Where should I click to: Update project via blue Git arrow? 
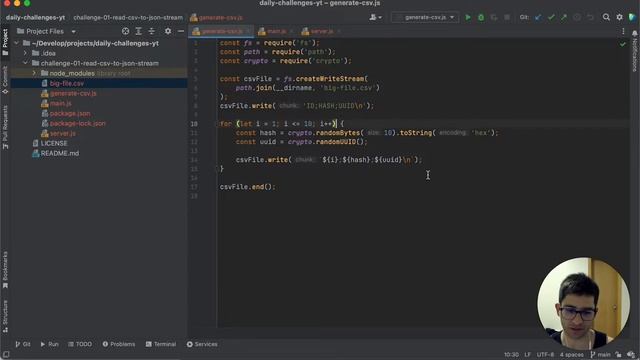pos(538,17)
